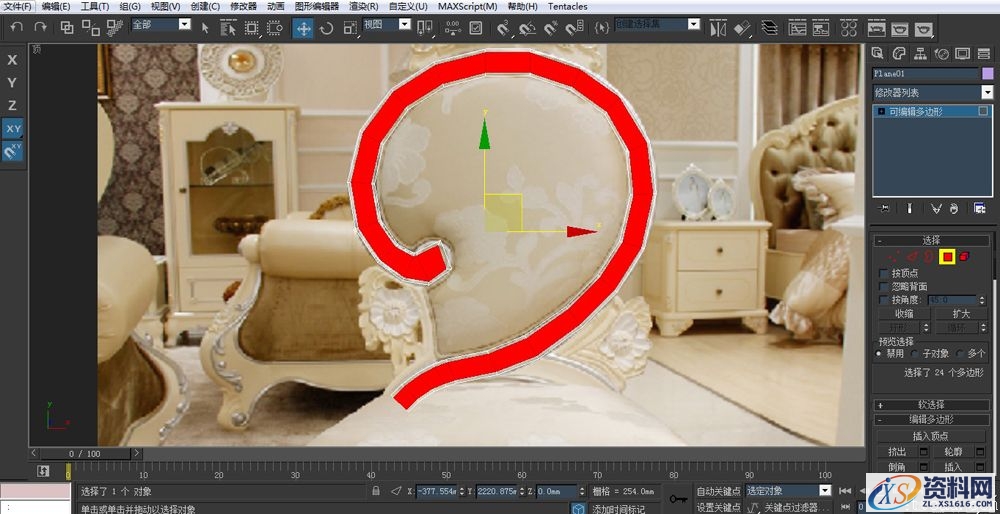Click the 插入顶点 button
The width and height of the screenshot is (1000, 514).
point(930,436)
